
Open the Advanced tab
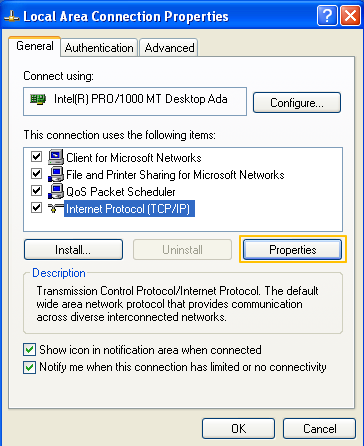click(169, 48)
